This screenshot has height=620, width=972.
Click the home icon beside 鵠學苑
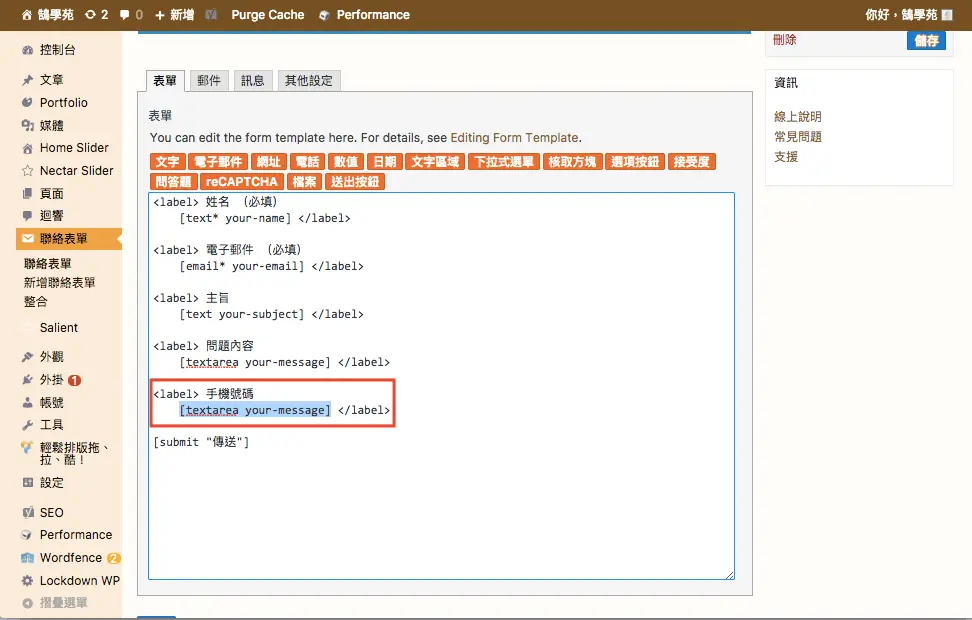tap(27, 15)
